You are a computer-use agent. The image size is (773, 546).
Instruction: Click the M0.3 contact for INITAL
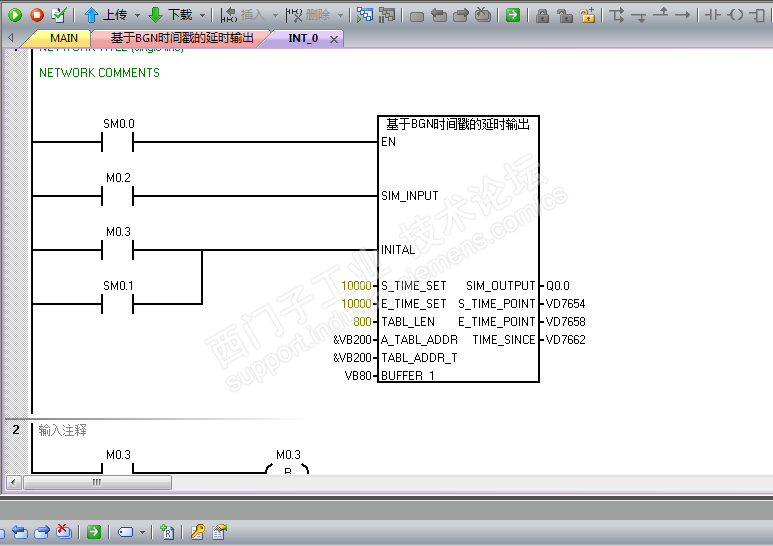pos(118,250)
